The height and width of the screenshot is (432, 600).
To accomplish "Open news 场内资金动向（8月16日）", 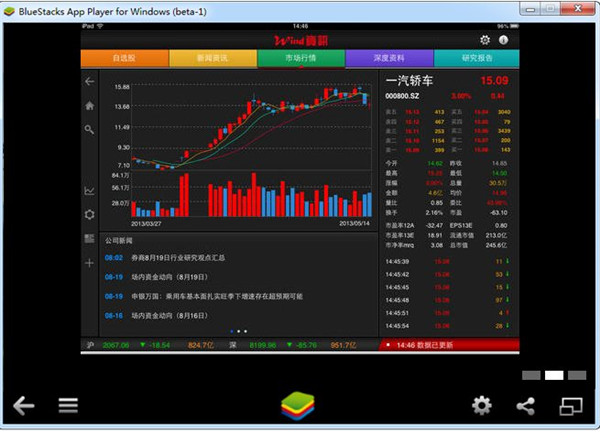I will [x=170, y=316].
